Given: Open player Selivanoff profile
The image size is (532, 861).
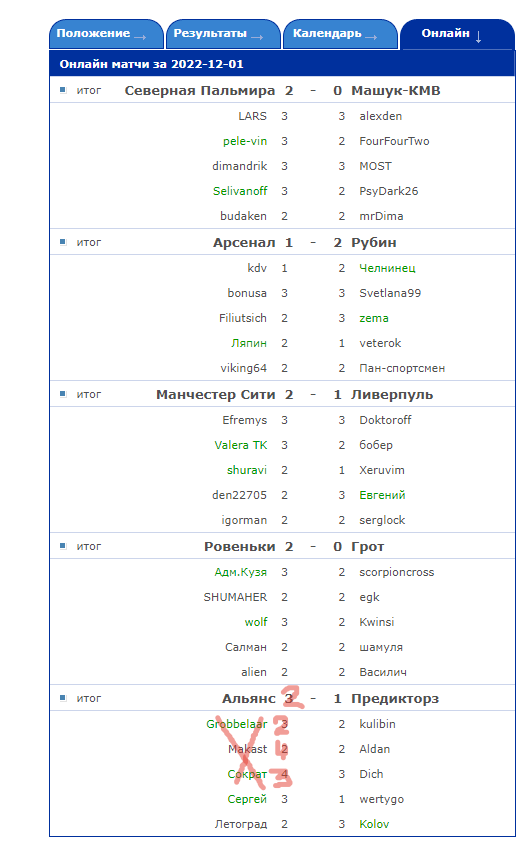Looking at the screenshot, I should pyautogui.click(x=240, y=191).
